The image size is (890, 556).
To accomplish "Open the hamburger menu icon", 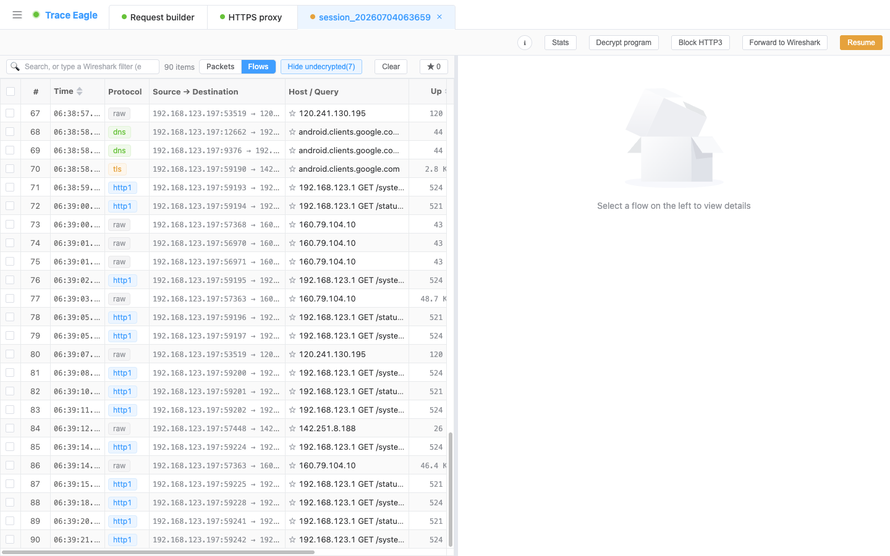I will (x=17, y=15).
